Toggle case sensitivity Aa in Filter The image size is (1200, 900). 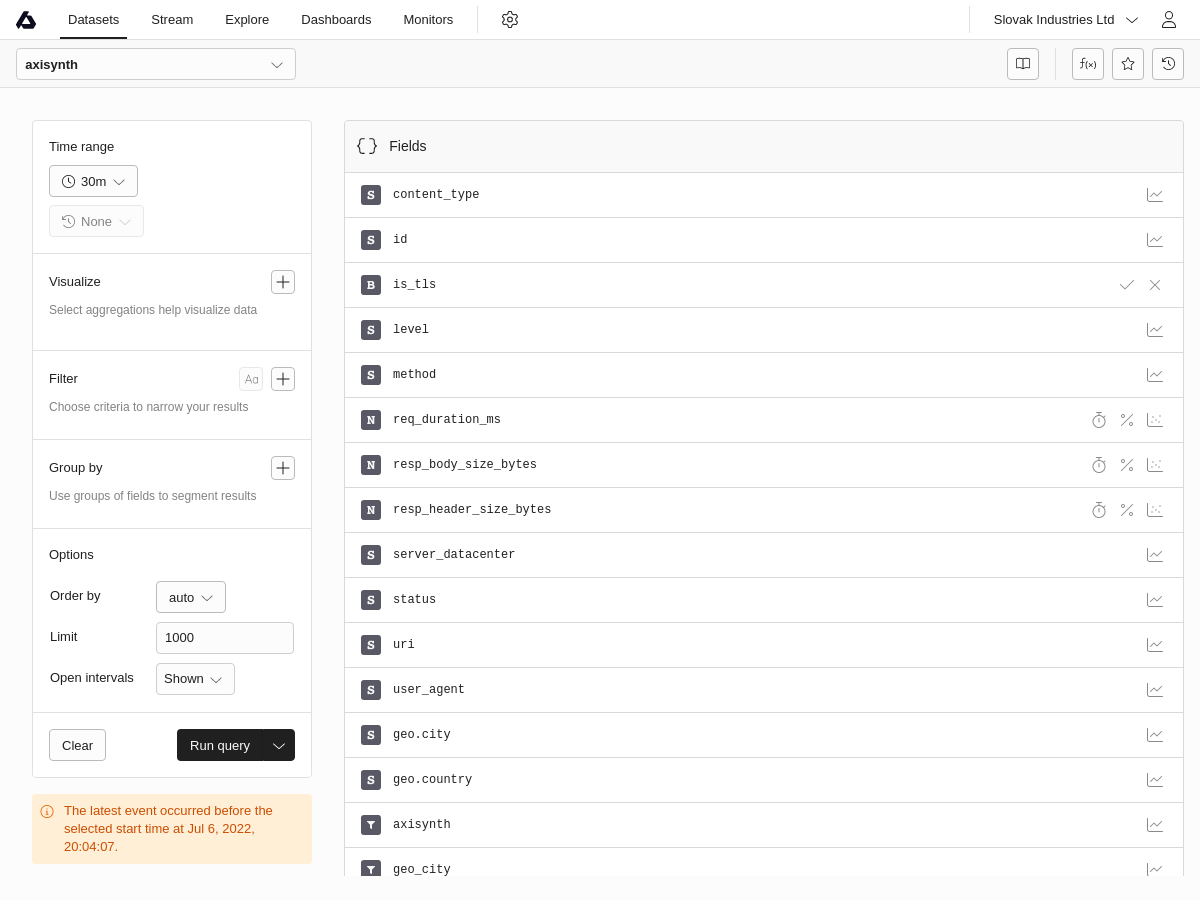click(x=251, y=379)
